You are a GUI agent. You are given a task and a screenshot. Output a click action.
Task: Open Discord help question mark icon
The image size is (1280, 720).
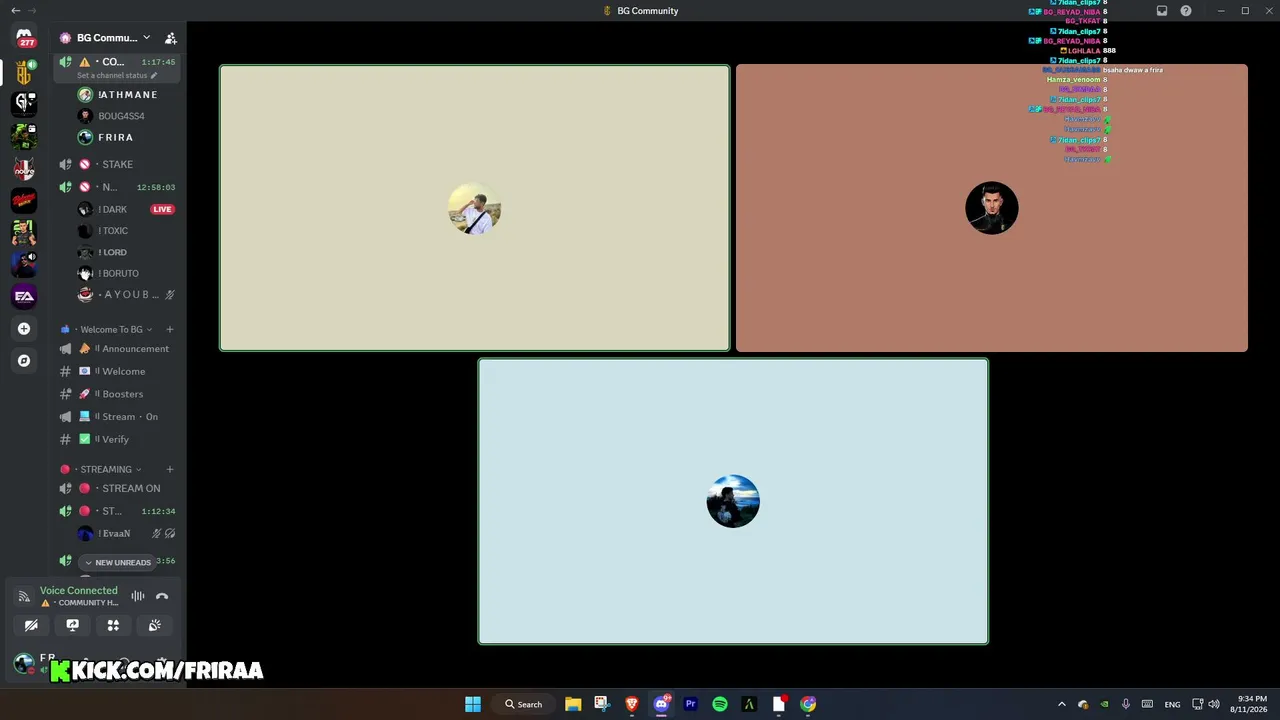click(1186, 11)
